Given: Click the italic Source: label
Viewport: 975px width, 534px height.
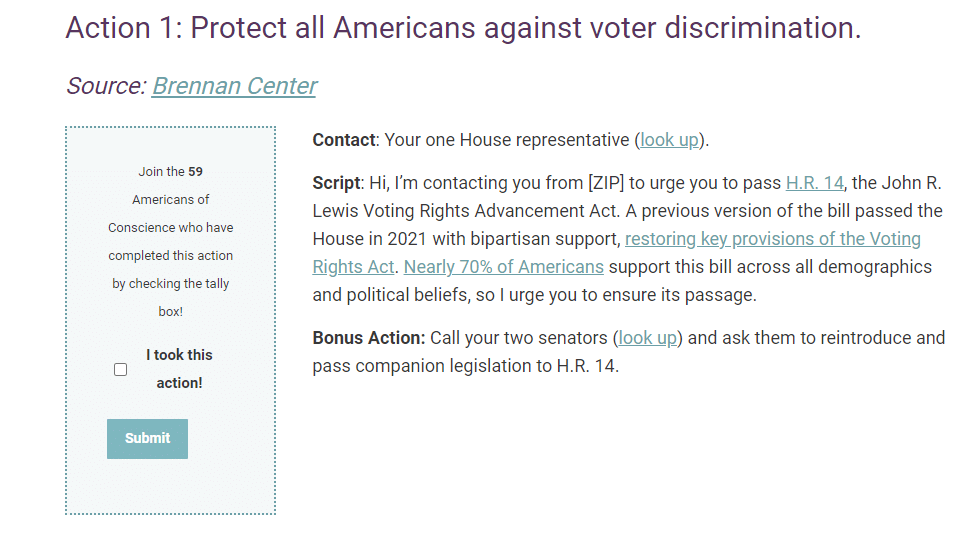Looking at the screenshot, I should [x=106, y=86].
